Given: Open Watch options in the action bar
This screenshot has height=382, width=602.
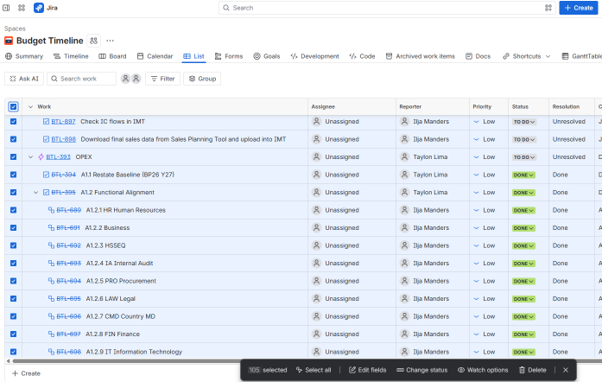Looking at the screenshot, I should [x=483, y=370].
